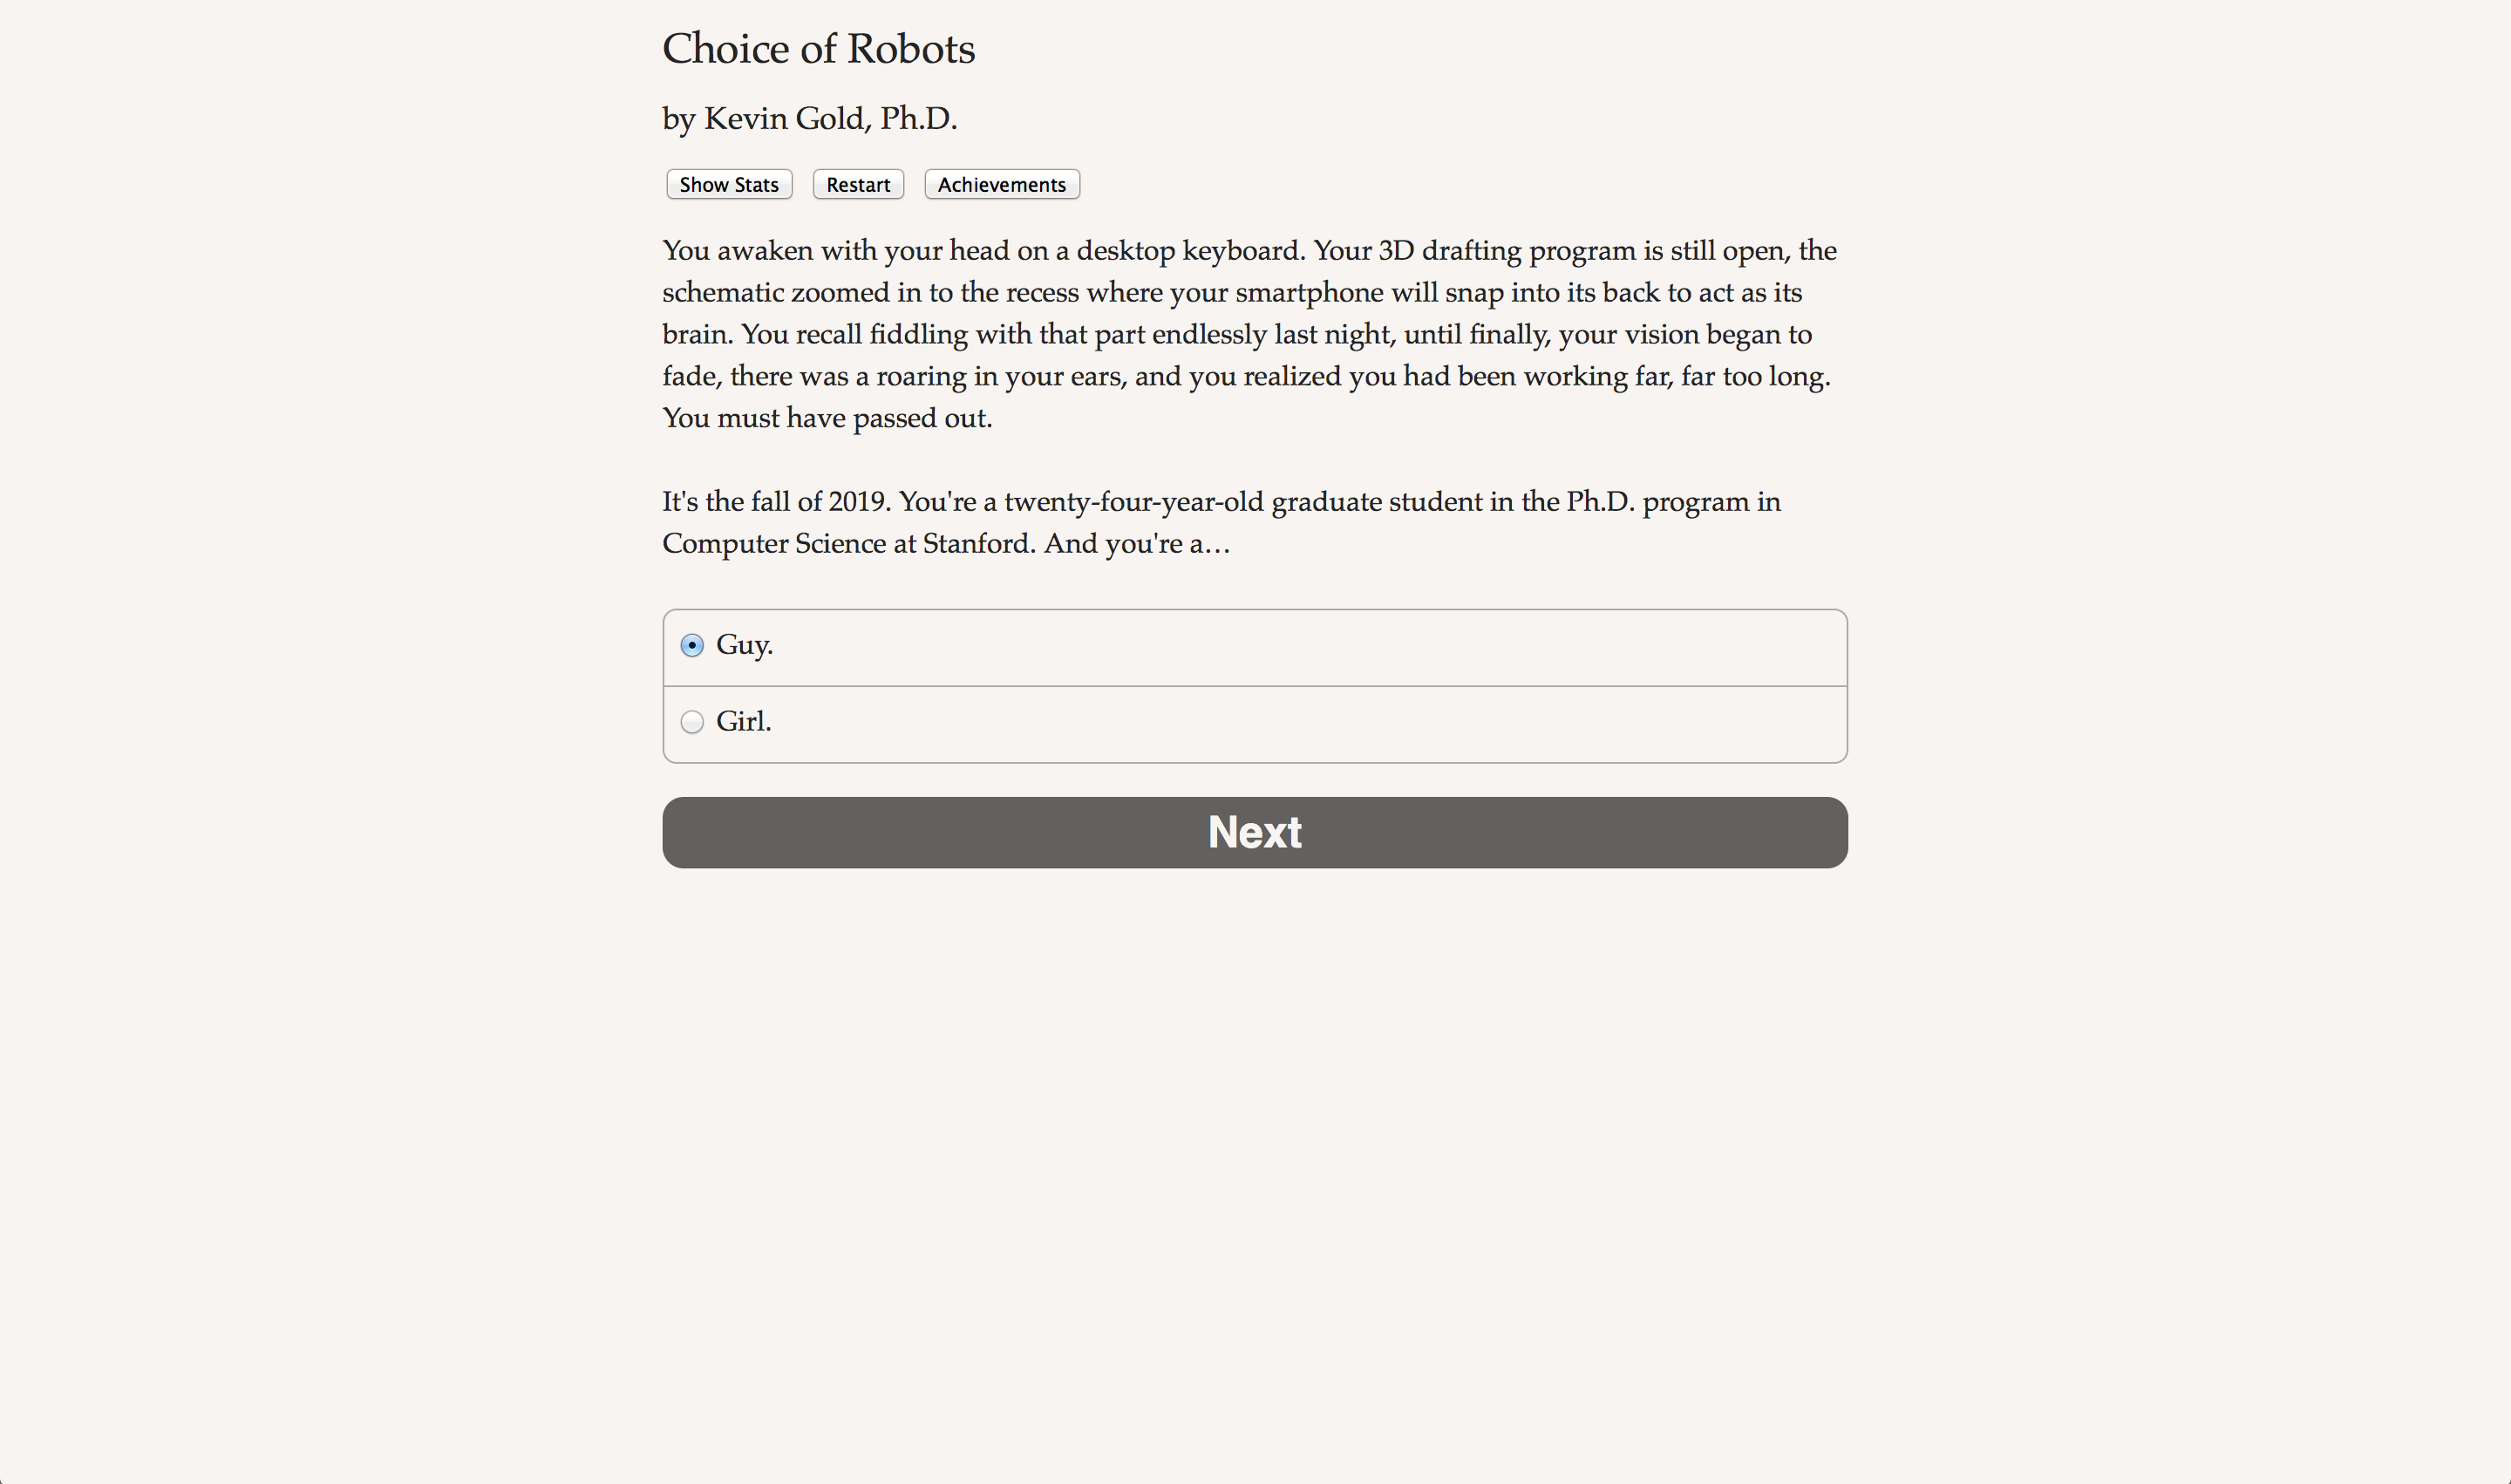Select the Guy radio button
This screenshot has height=1484, width=2511.
tap(692, 646)
